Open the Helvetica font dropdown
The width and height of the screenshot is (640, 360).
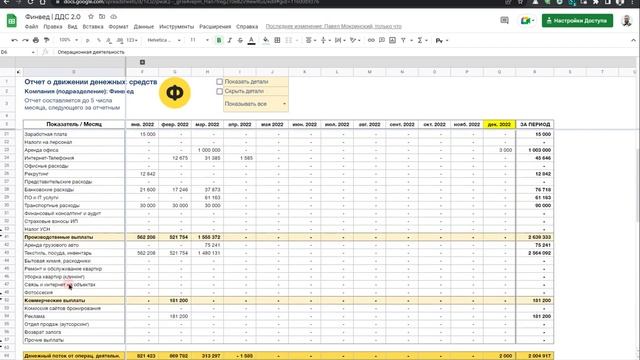(x=164, y=40)
